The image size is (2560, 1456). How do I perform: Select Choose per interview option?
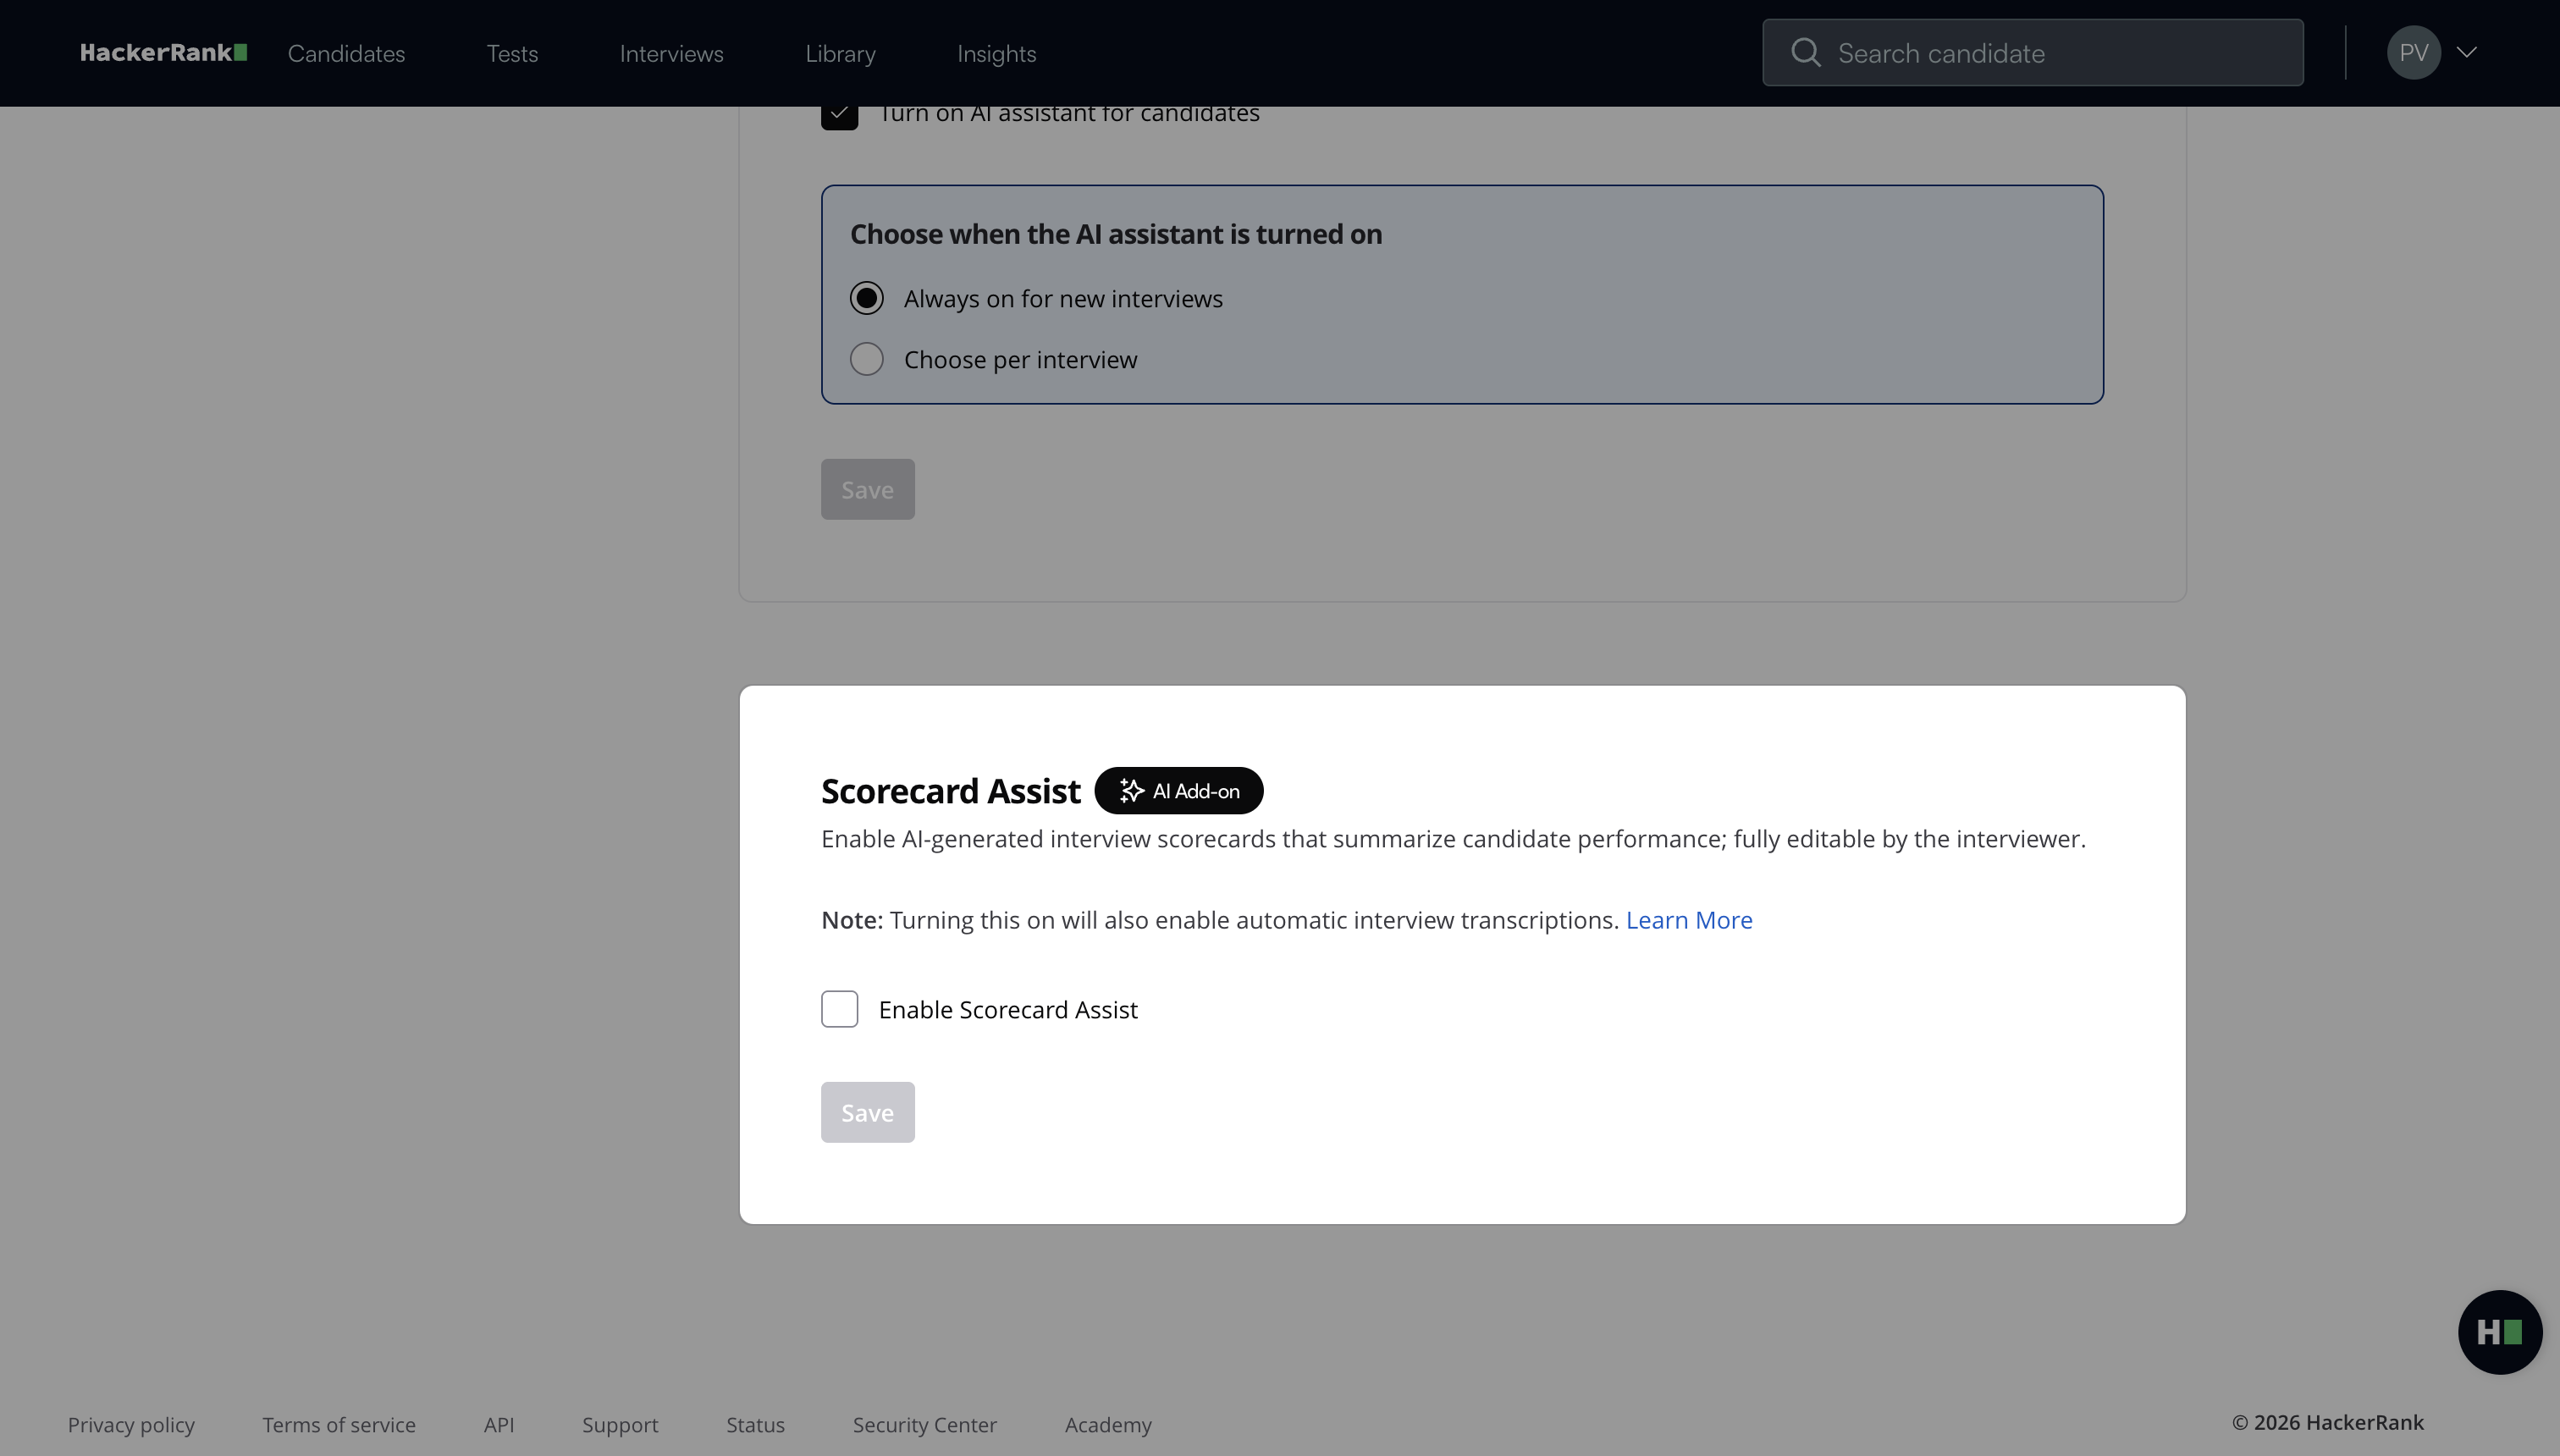pyautogui.click(x=867, y=359)
